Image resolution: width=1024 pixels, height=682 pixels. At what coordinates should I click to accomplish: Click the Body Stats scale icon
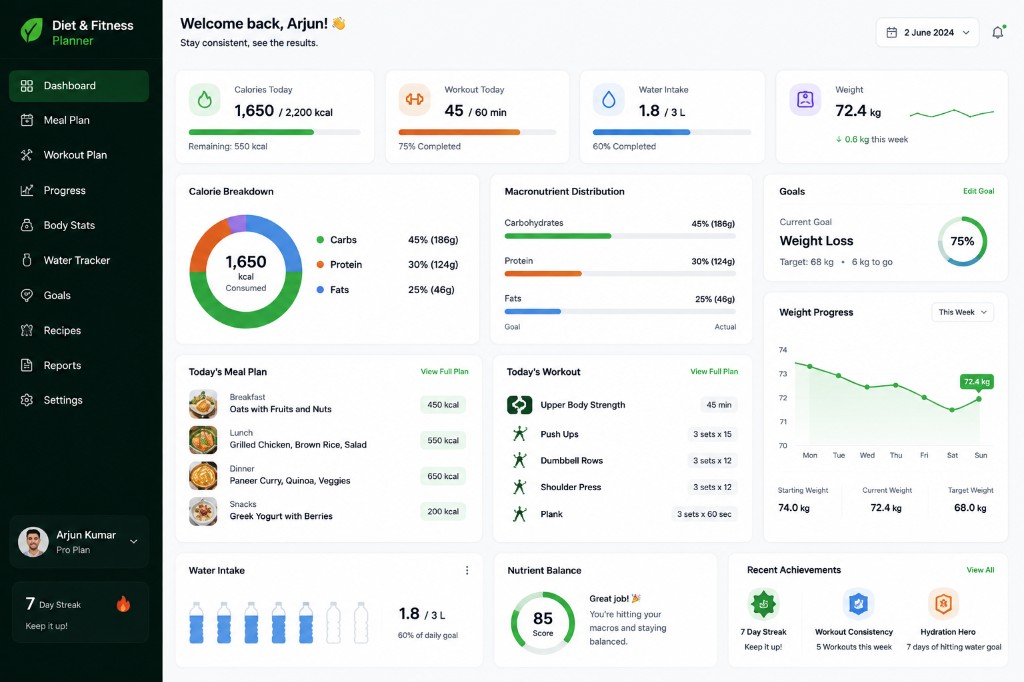(27, 225)
